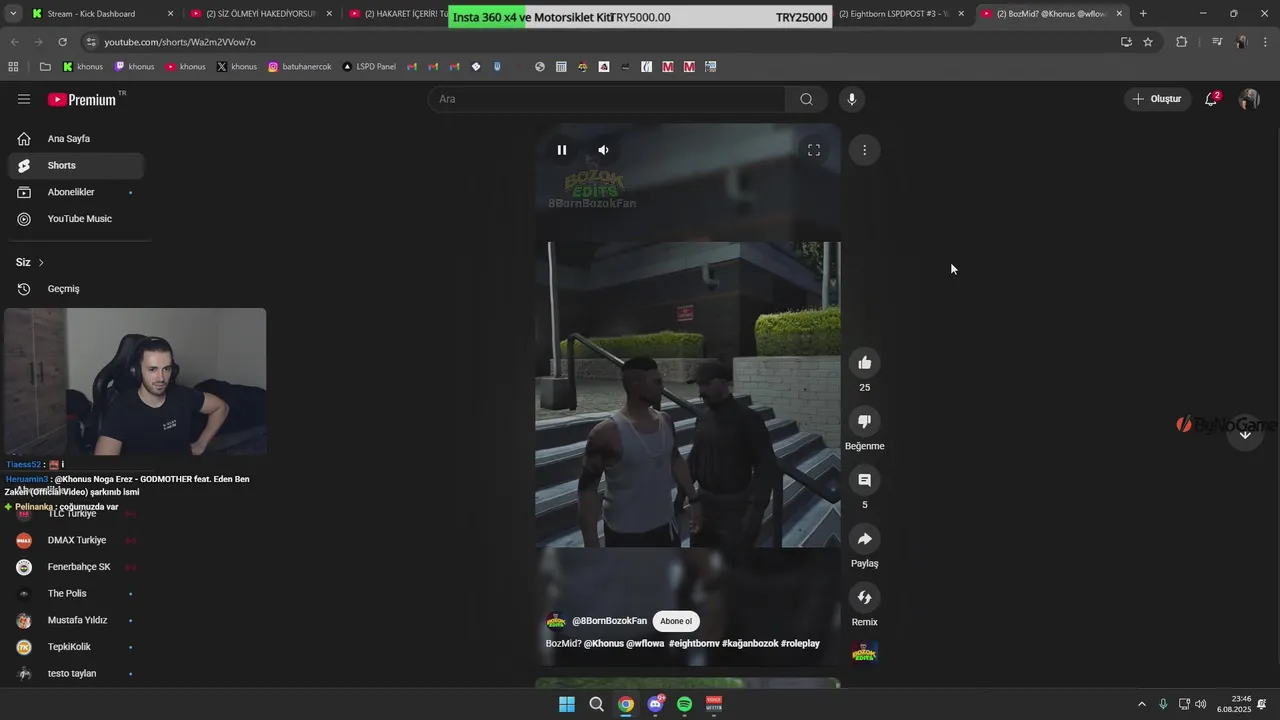1280x720 pixels.
Task: Open the comments panel showing 5
Action: [865, 480]
